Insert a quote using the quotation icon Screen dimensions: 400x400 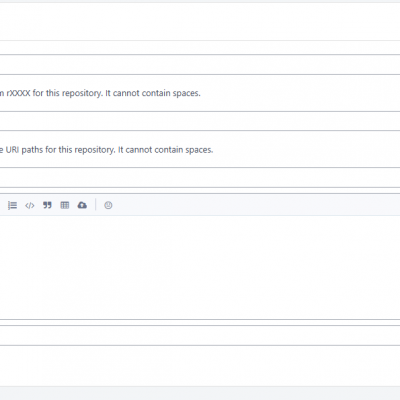(47, 205)
